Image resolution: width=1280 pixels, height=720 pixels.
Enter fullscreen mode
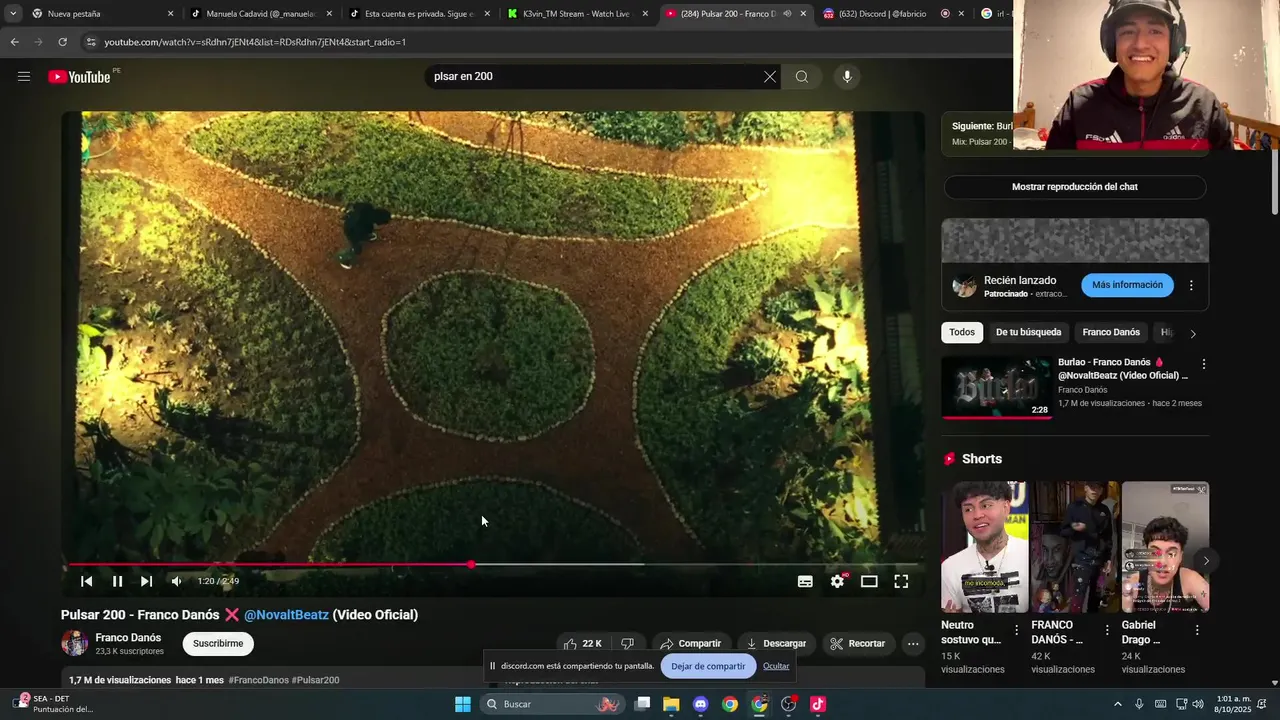point(901,581)
